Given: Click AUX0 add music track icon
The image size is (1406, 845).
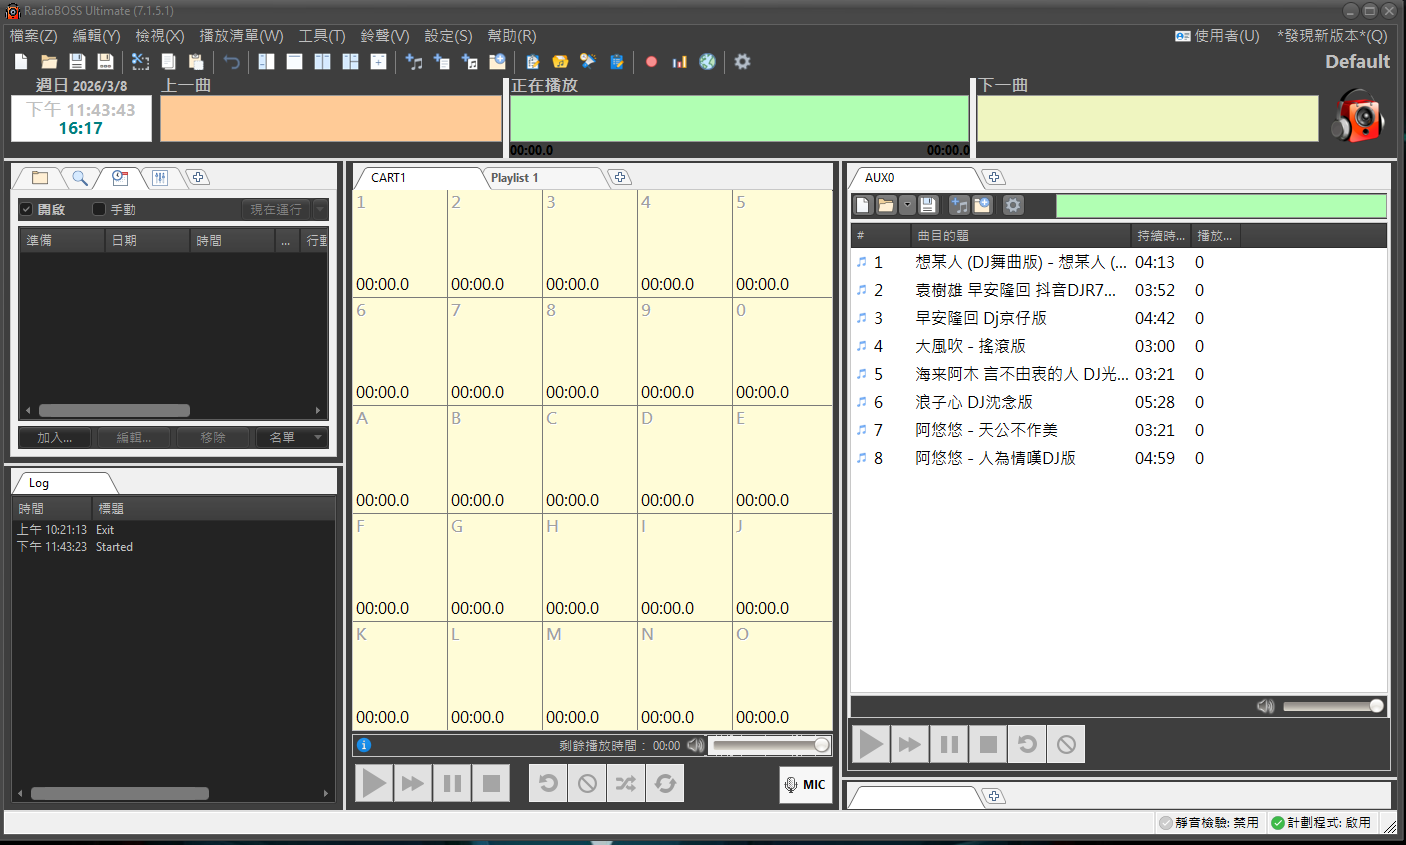Looking at the screenshot, I should (x=960, y=205).
